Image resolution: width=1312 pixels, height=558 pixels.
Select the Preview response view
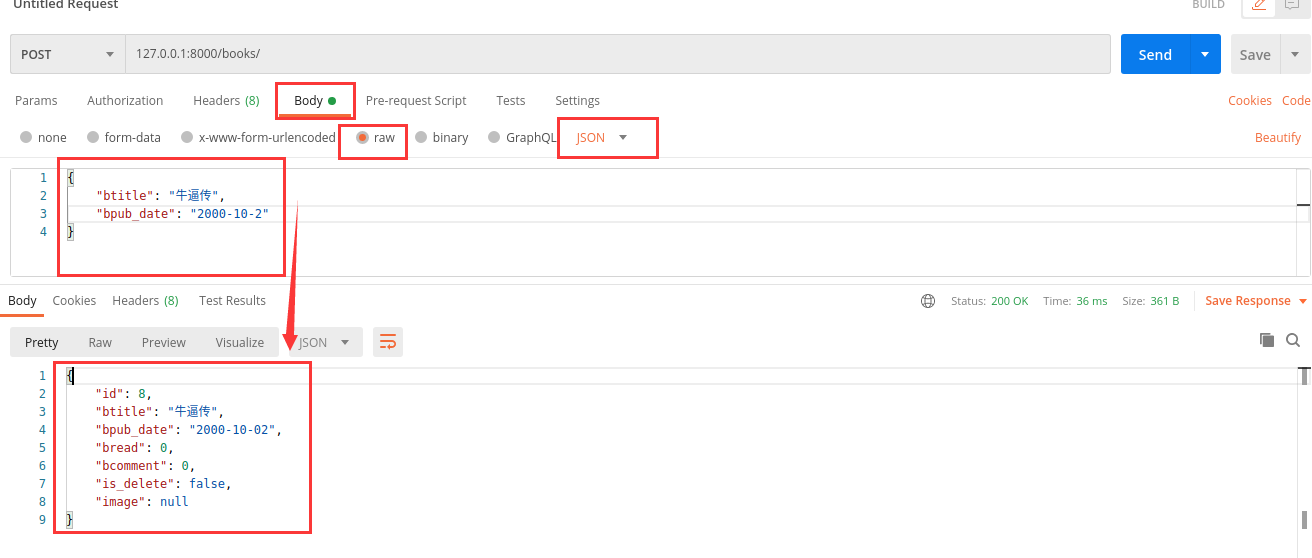[x=164, y=342]
